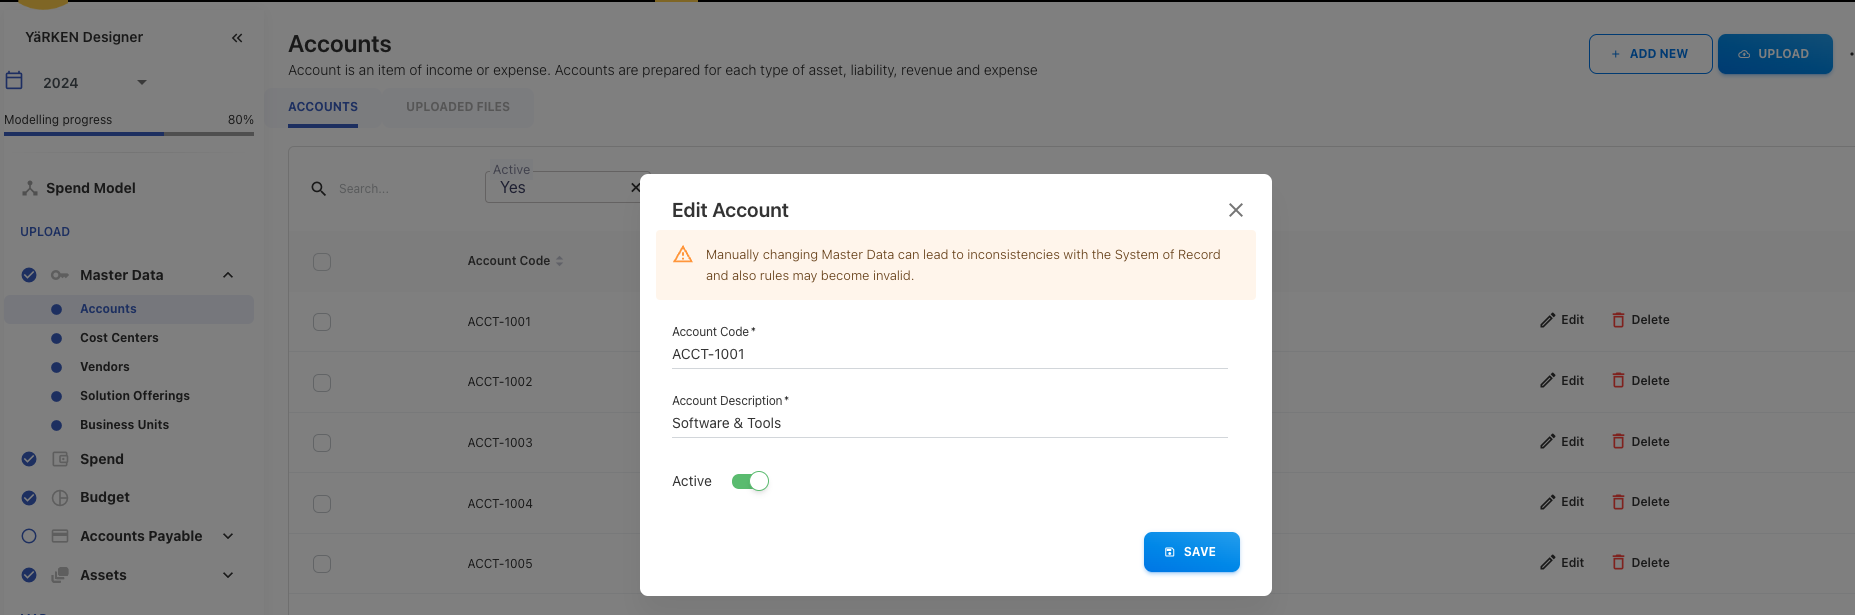The image size is (1855, 615).
Task: Click pencil Edit icon for ACCT-1001 row
Action: click(x=1547, y=320)
